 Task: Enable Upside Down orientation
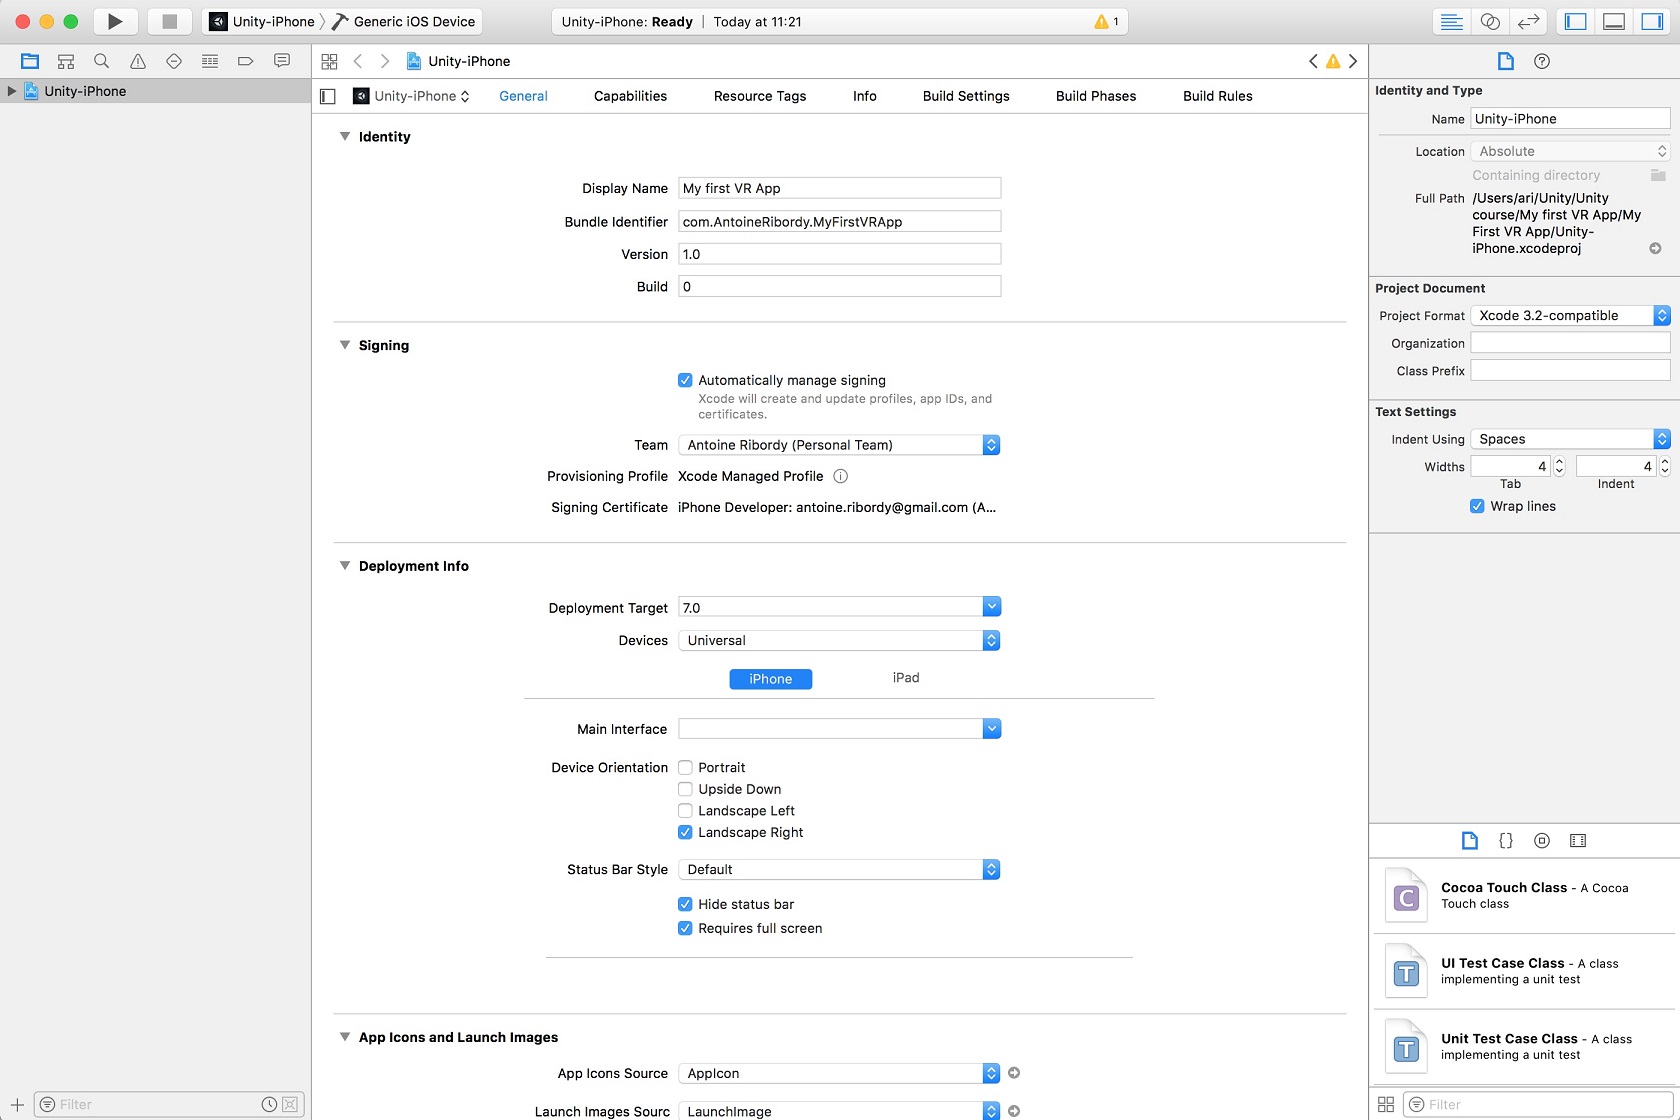(685, 789)
